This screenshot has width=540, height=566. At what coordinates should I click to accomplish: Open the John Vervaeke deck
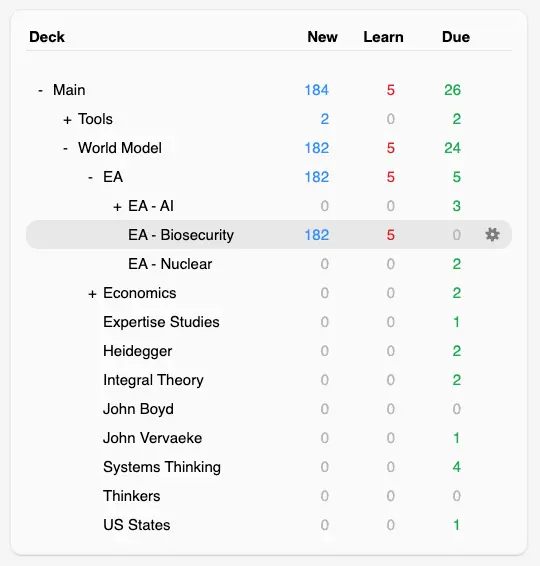152,438
